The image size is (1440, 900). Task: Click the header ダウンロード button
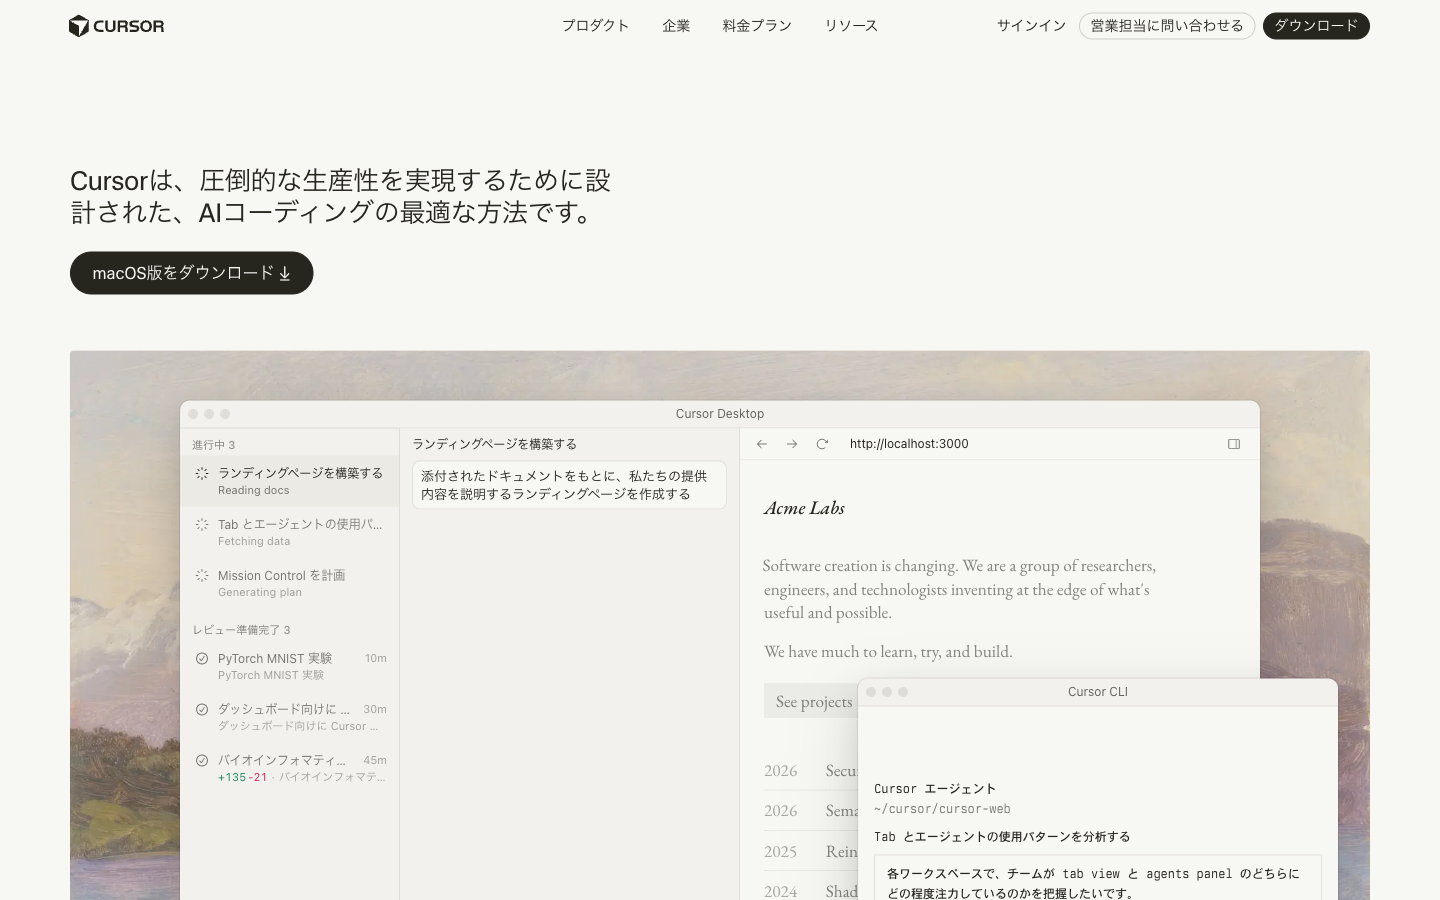point(1316,26)
